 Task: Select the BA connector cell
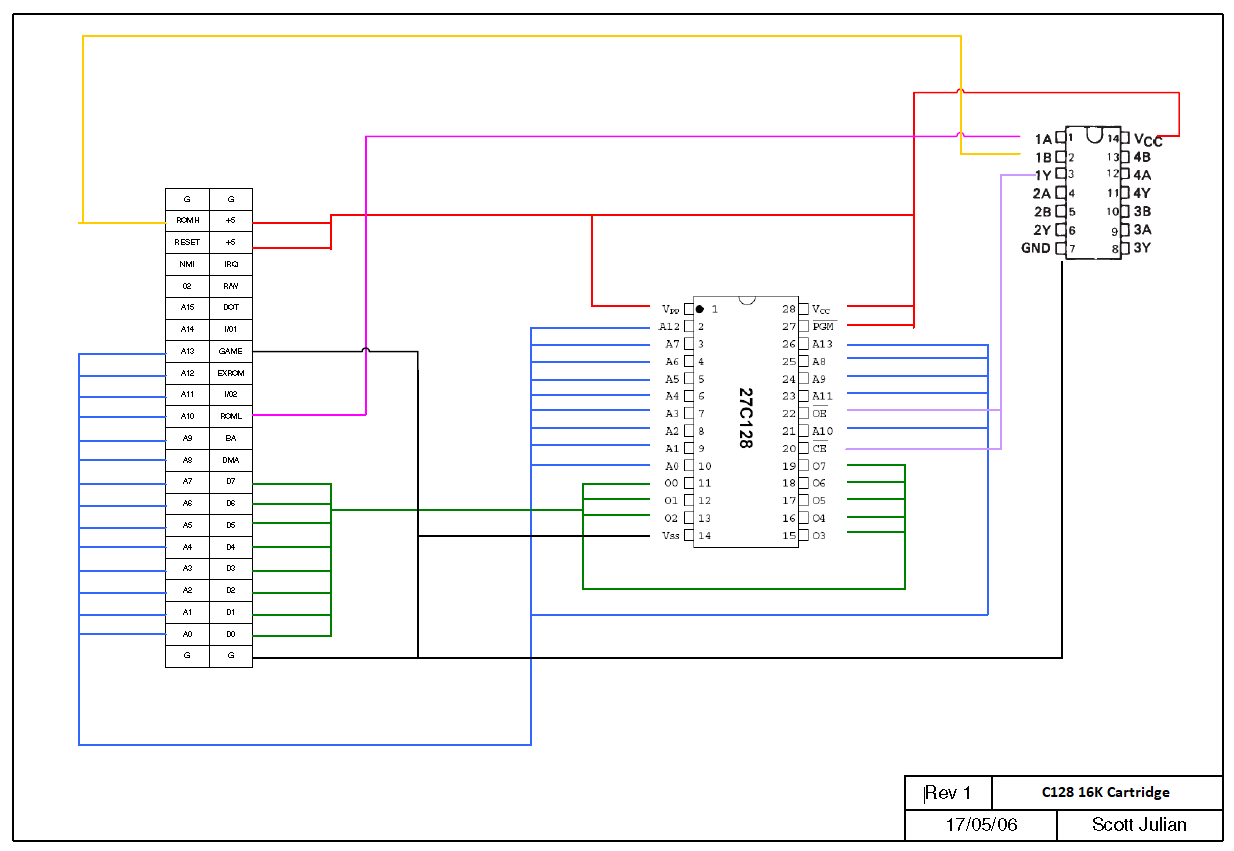pyautogui.click(x=231, y=439)
